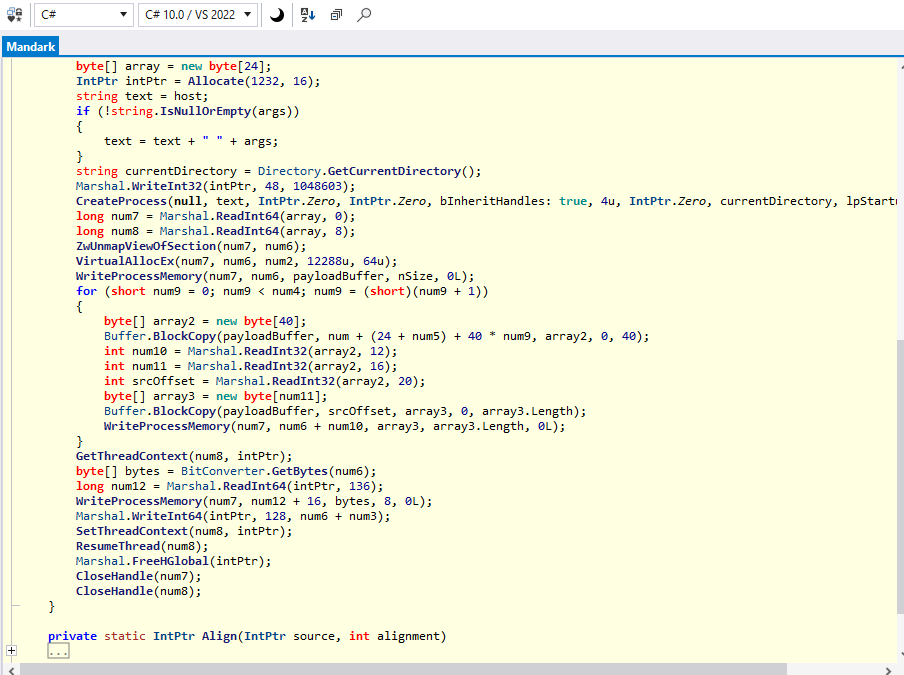Click the 'for' keyword of the loop
The width and height of the screenshot is (904, 675).
86,291
